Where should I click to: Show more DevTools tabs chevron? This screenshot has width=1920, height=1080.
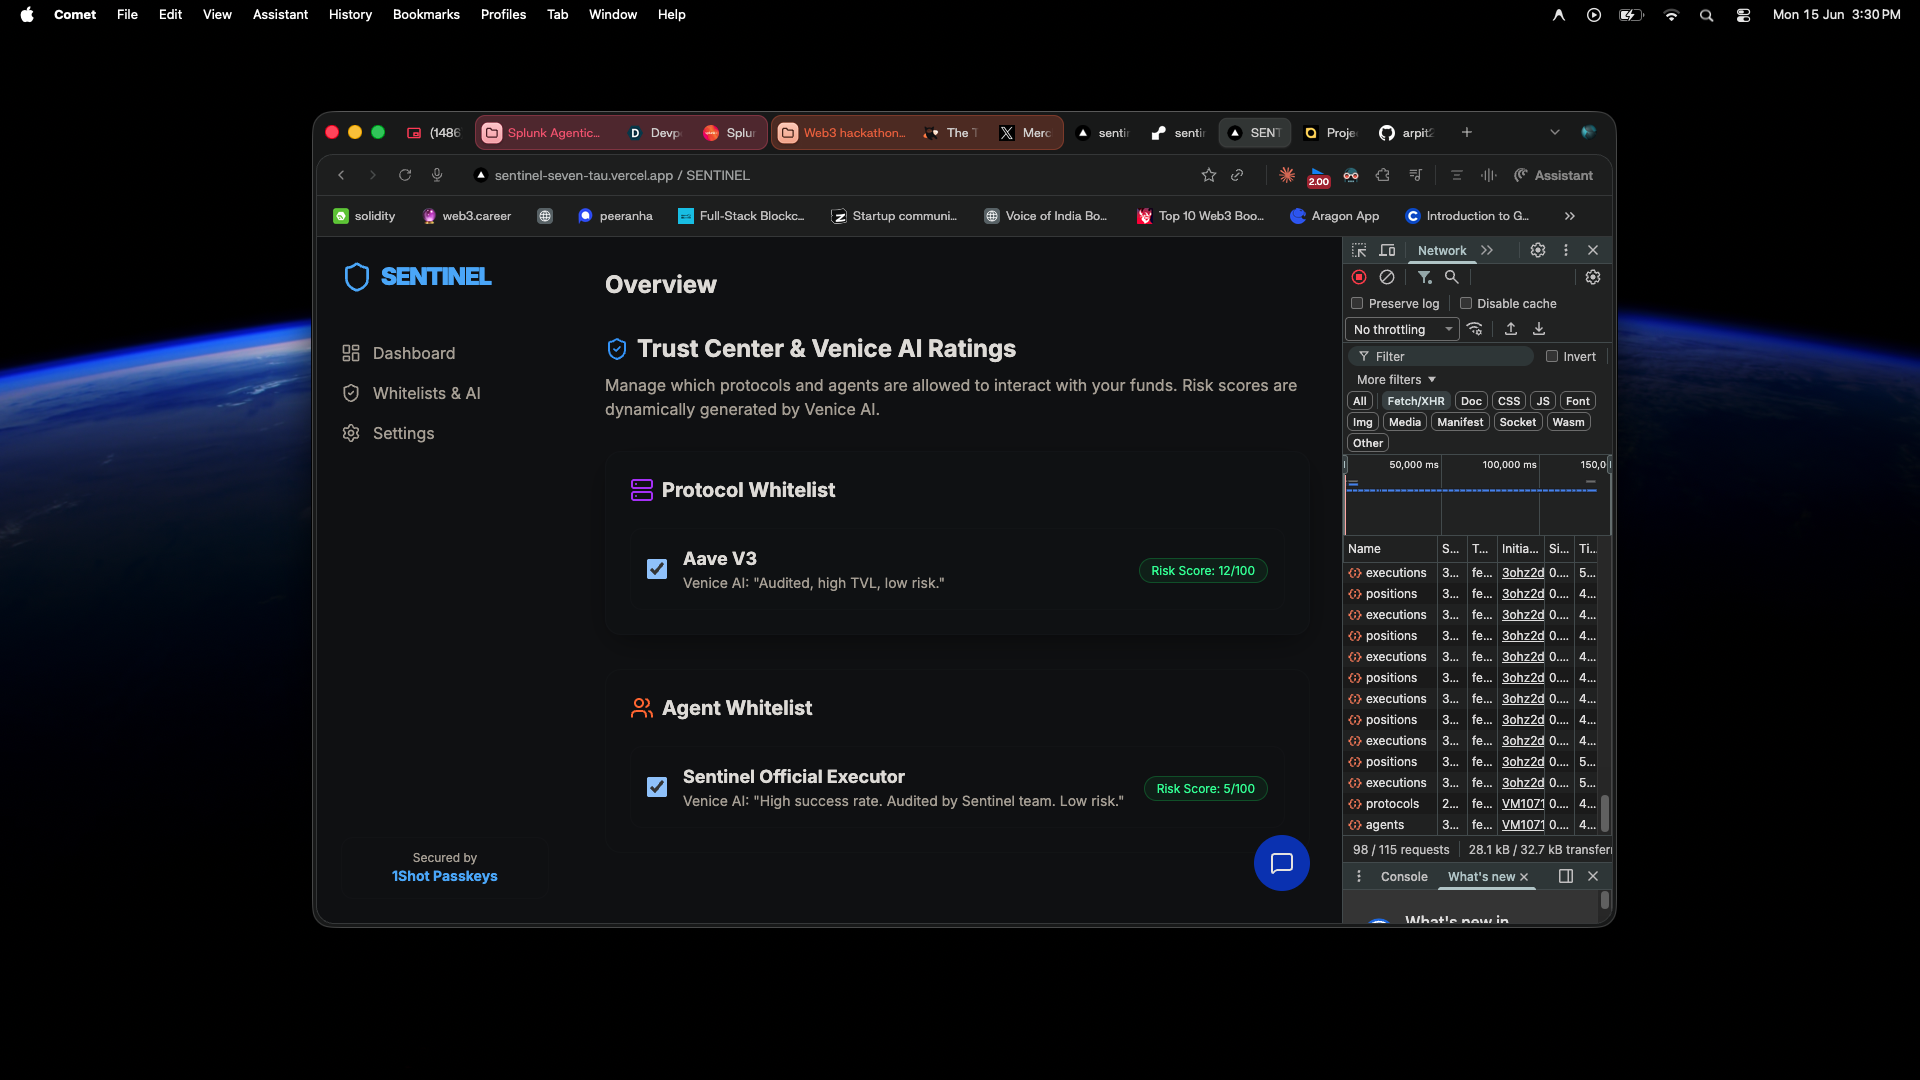pos(1487,250)
